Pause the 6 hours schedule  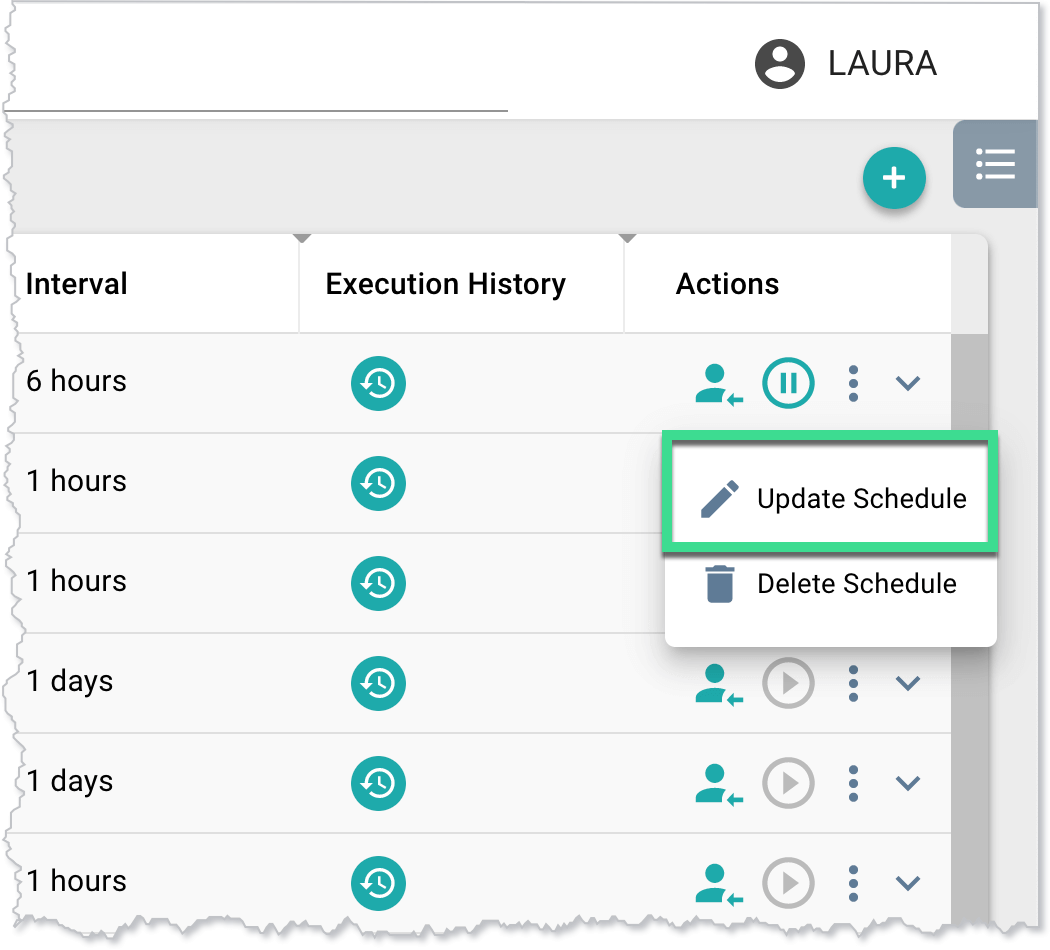click(788, 383)
